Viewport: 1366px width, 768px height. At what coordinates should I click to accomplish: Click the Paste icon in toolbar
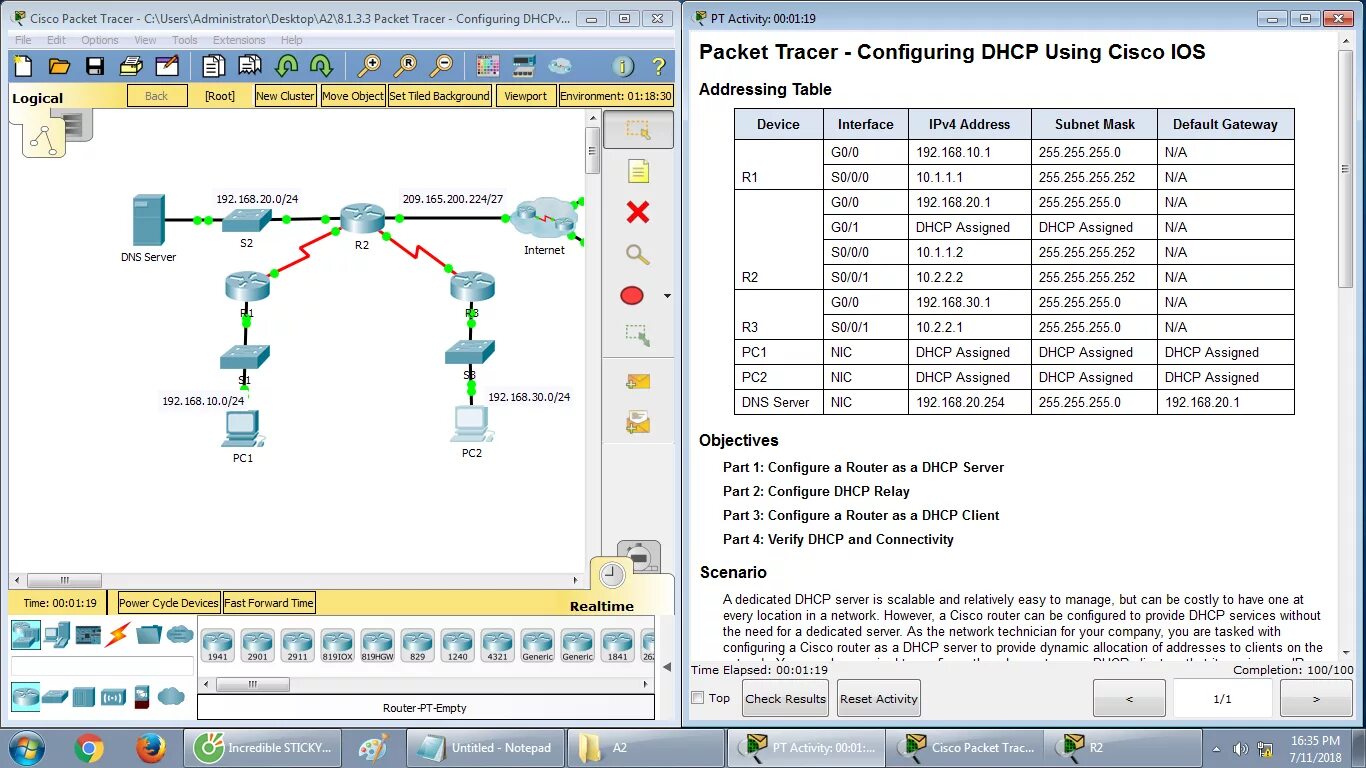(250, 66)
